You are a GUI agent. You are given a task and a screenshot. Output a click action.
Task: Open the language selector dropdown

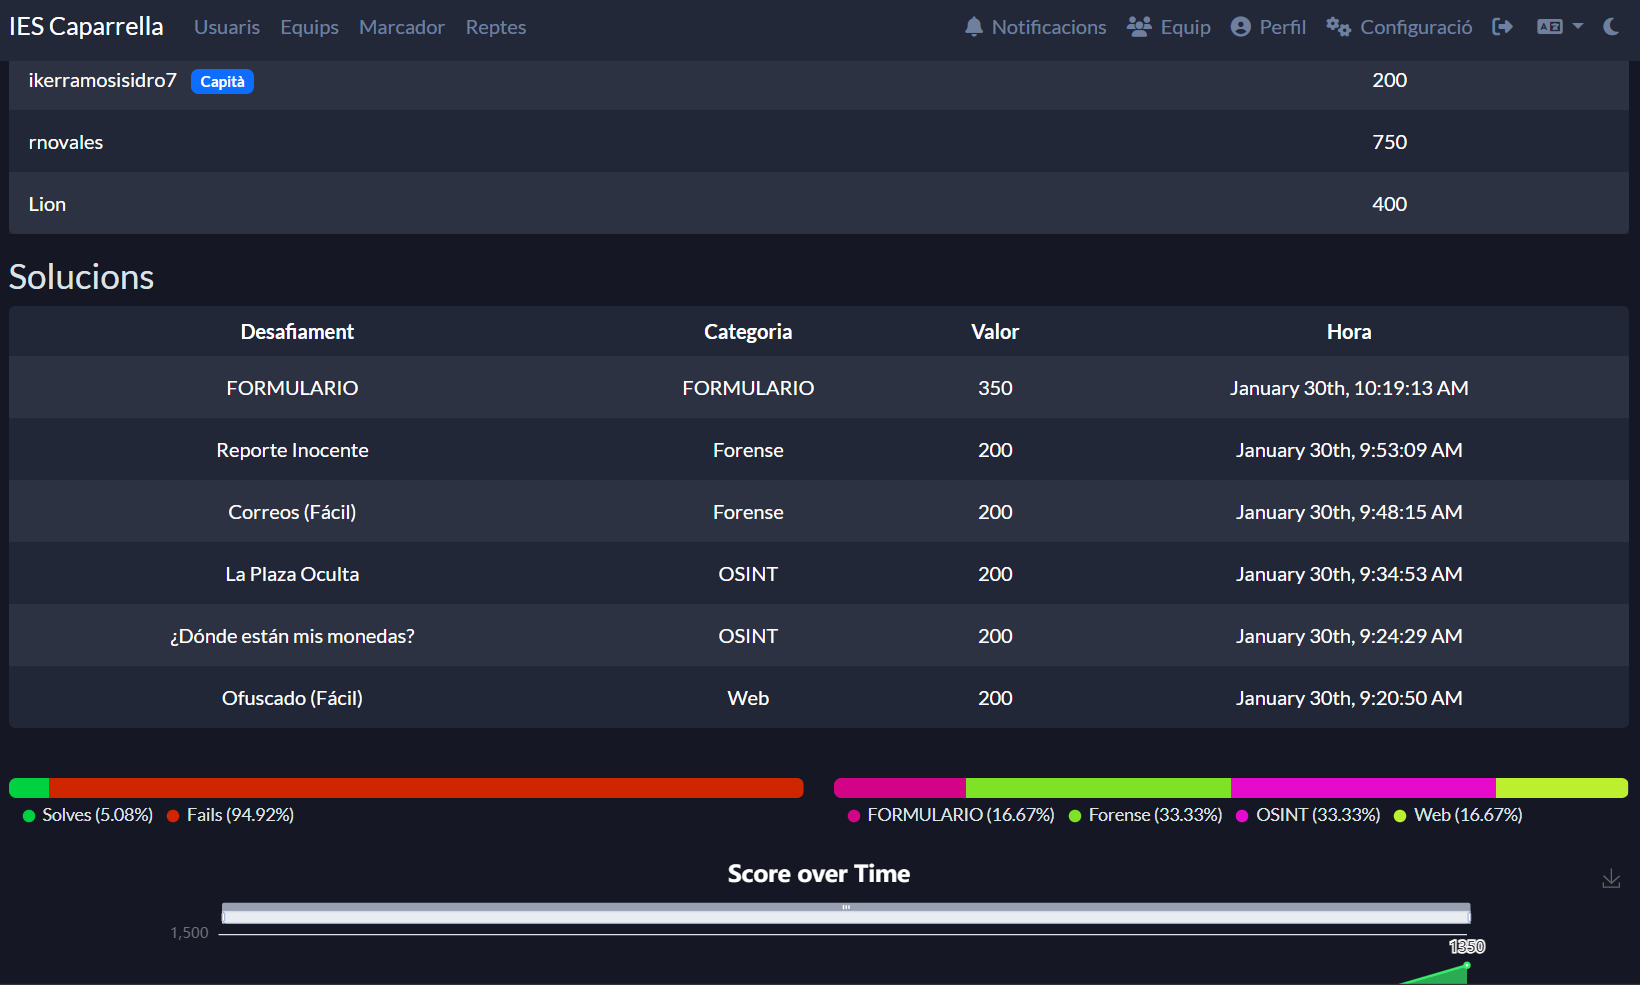(x=1559, y=27)
